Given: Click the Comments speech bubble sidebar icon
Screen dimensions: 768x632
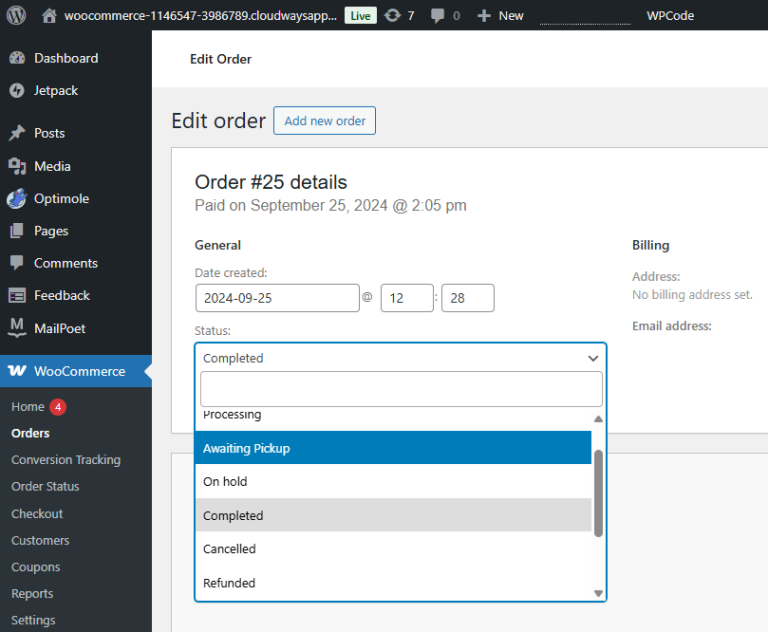Looking at the screenshot, I should tap(17, 263).
